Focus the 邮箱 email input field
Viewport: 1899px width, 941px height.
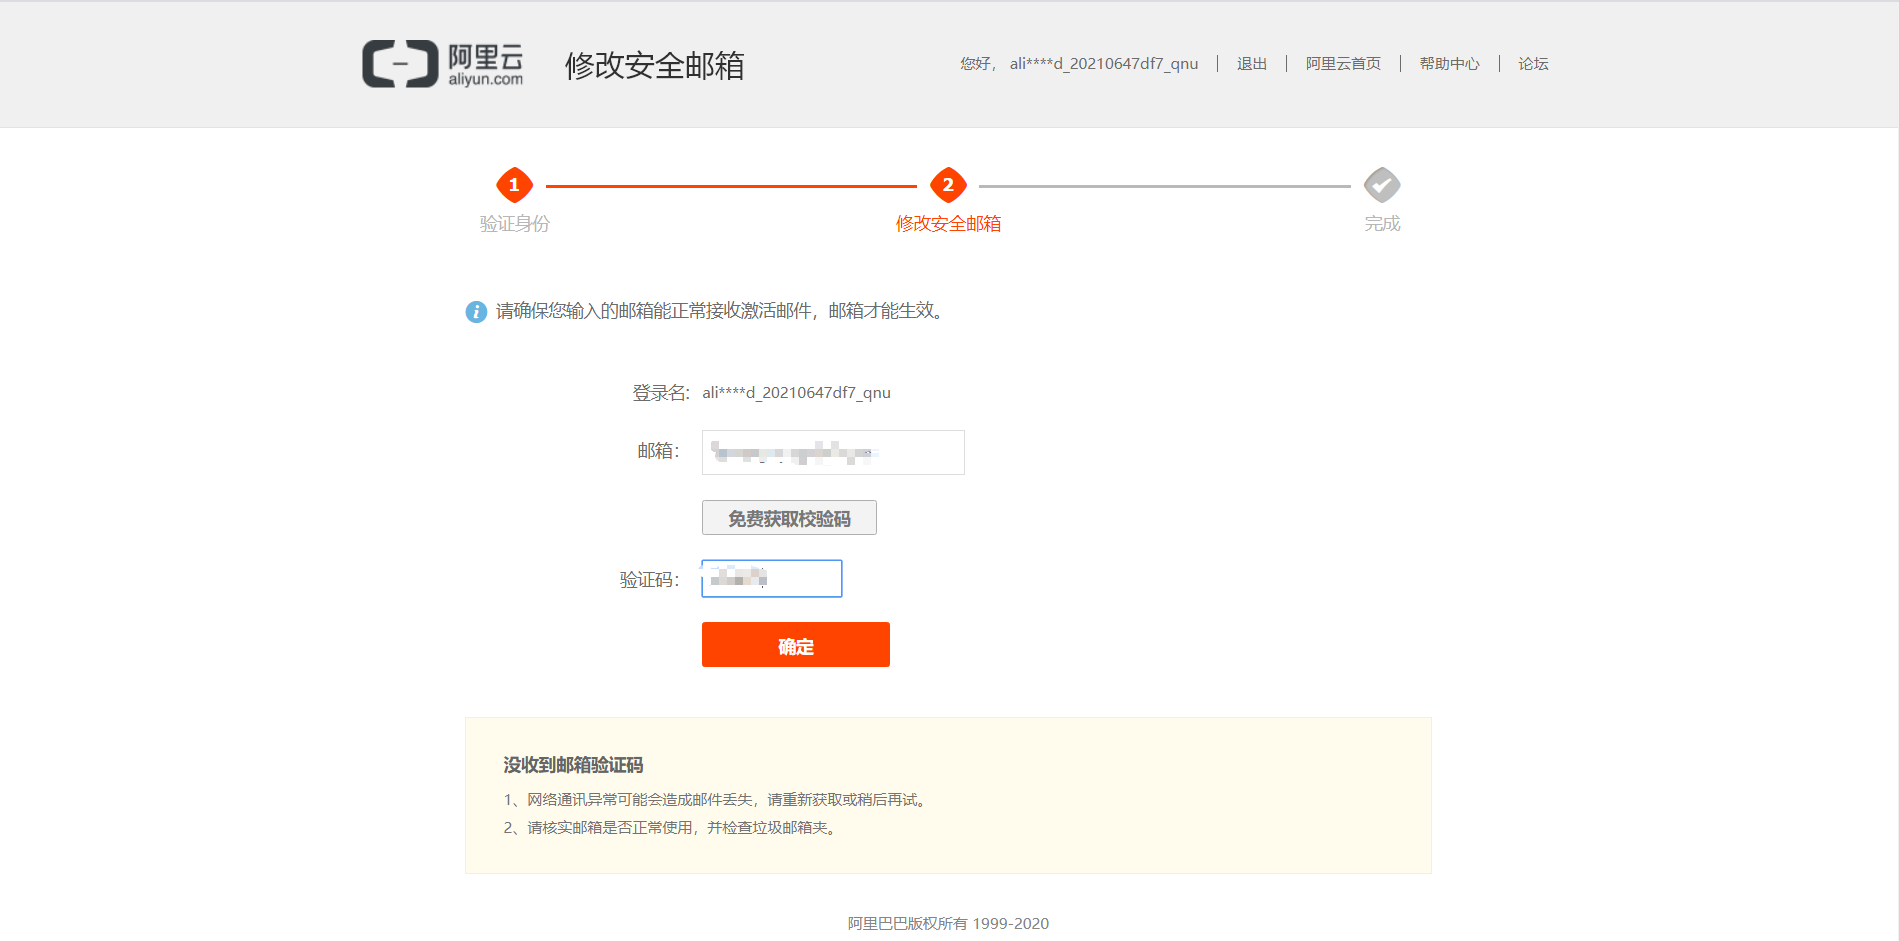pos(833,452)
